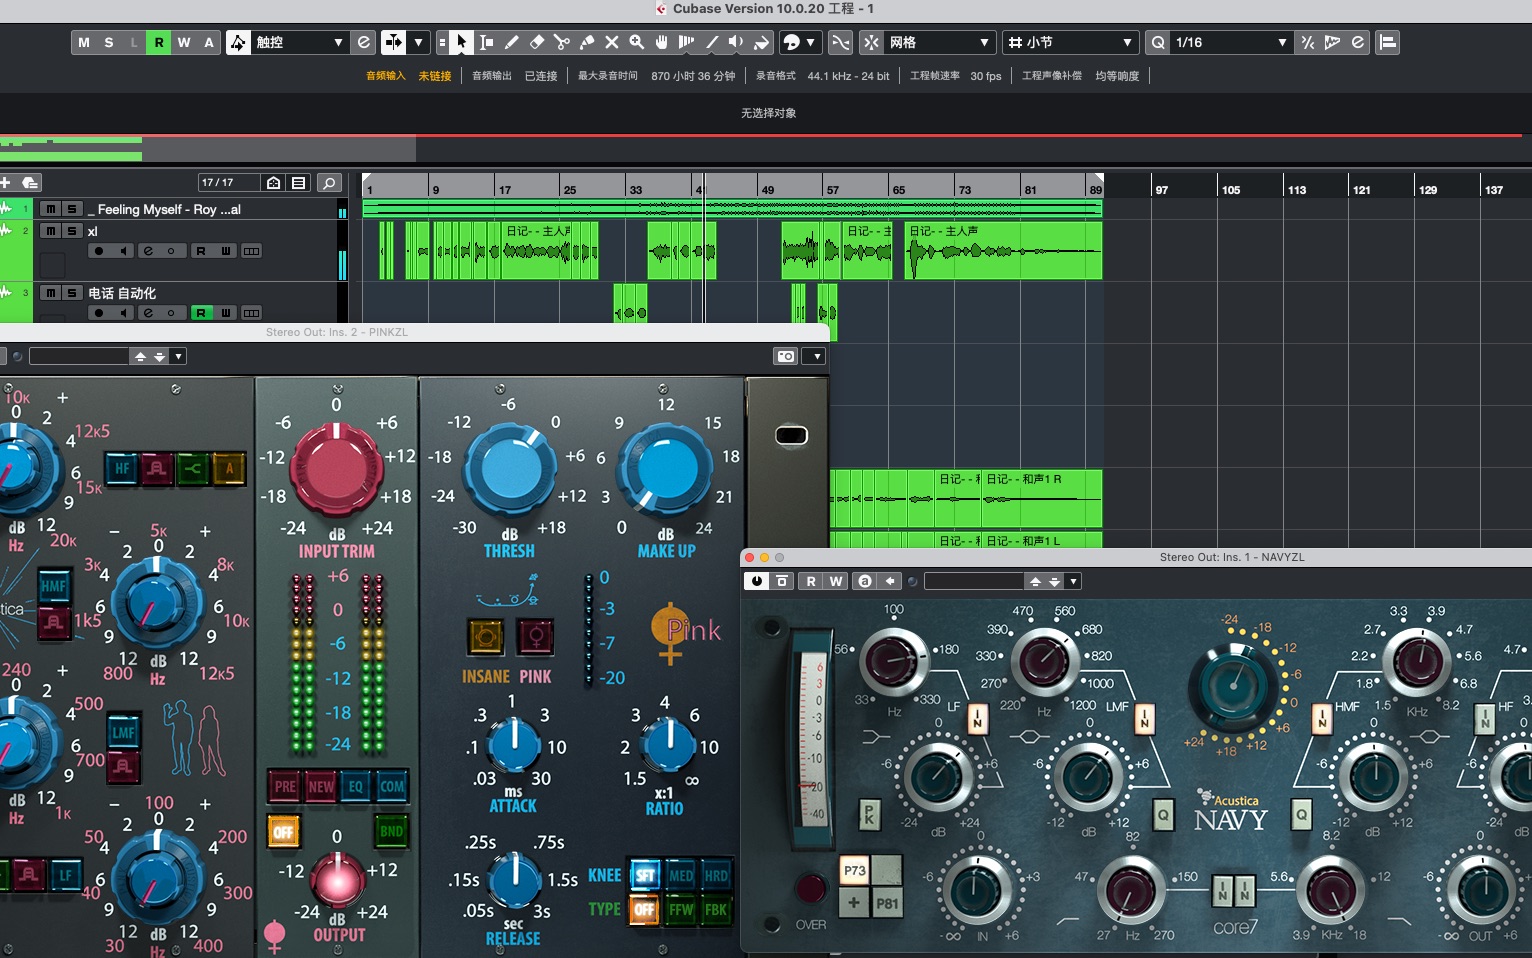This screenshot has height=958, width=1532.
Task: Click the 工程声像补偿 status label
Action: point(1051,76)
